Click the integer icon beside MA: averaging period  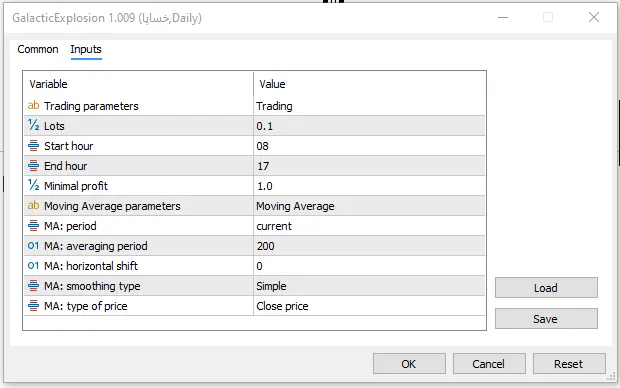34,246
